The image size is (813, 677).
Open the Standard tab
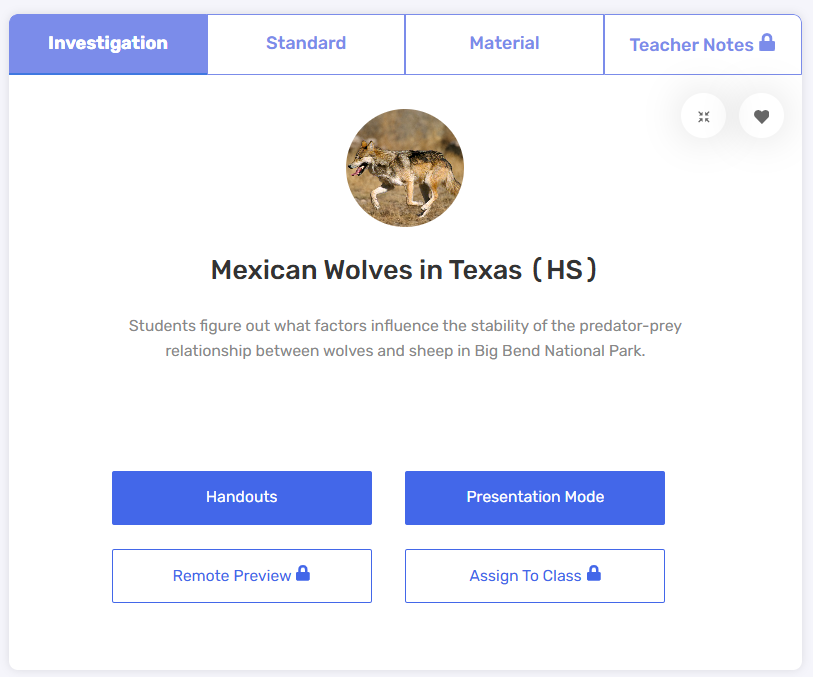click(306, 45)
